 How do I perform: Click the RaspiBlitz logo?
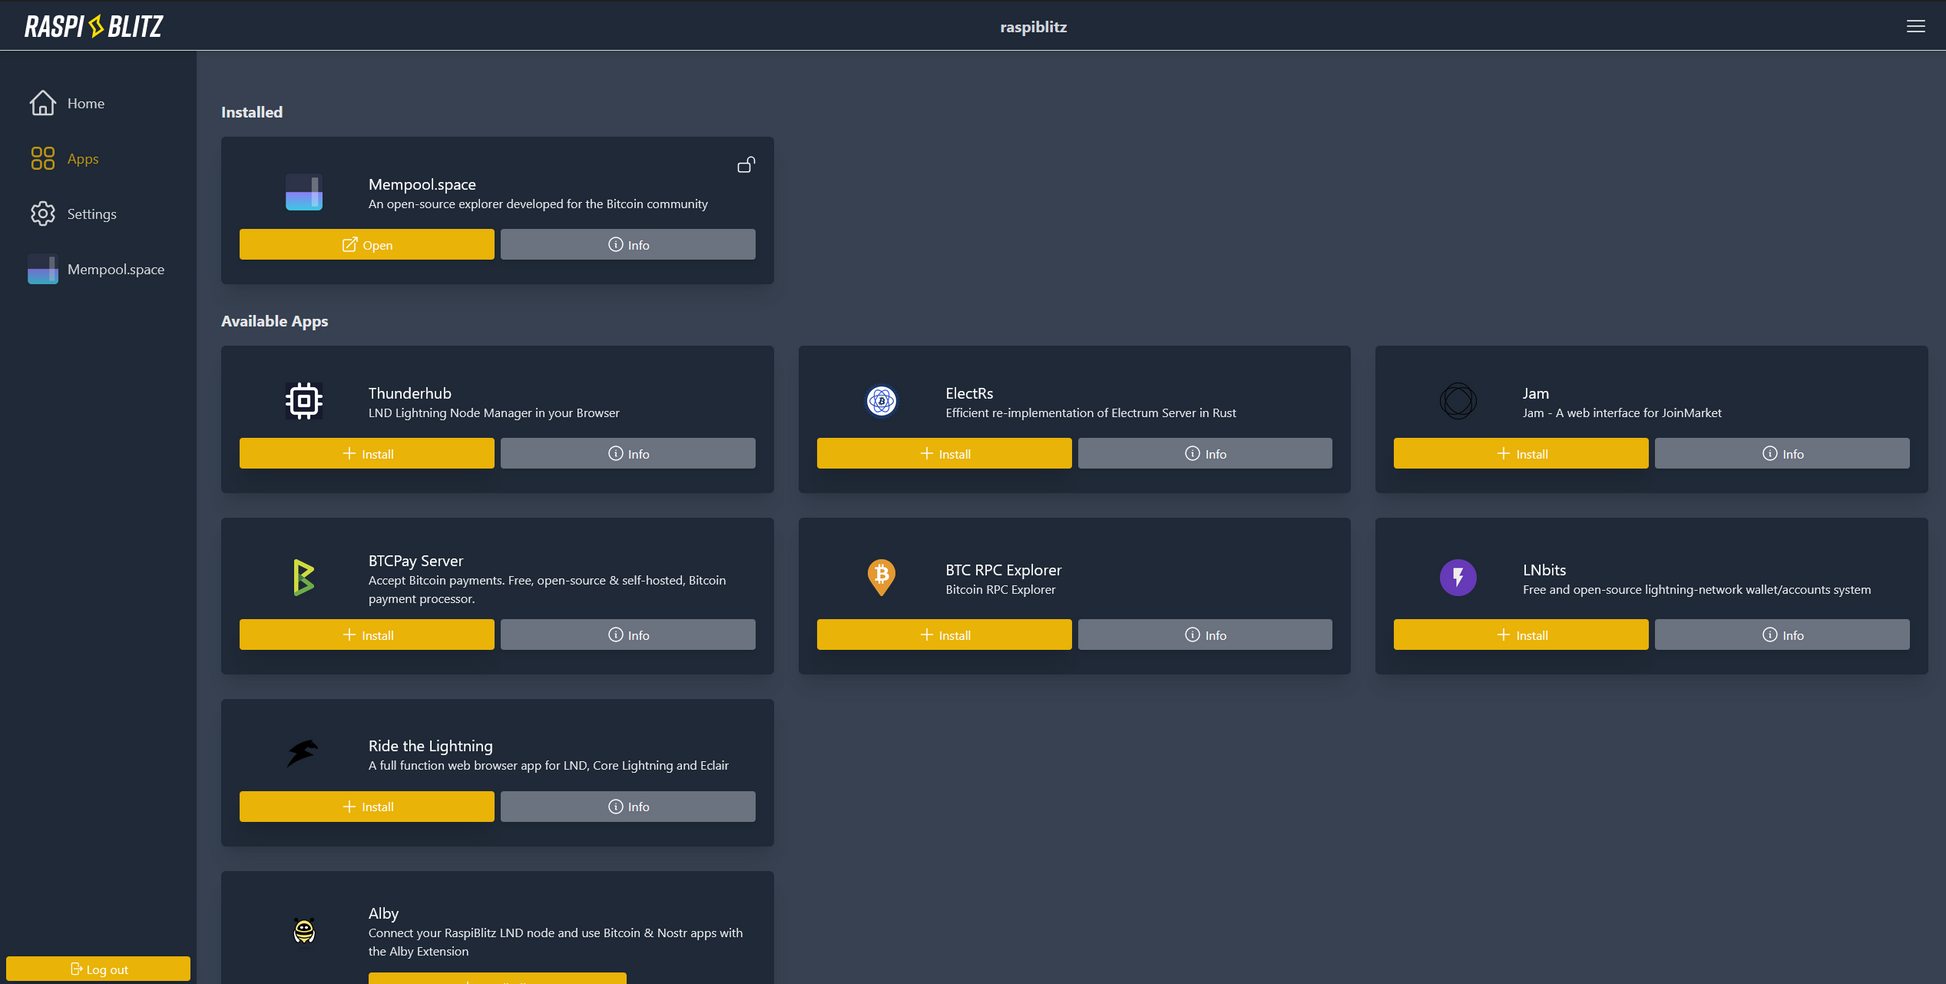[x=94, y=27]
